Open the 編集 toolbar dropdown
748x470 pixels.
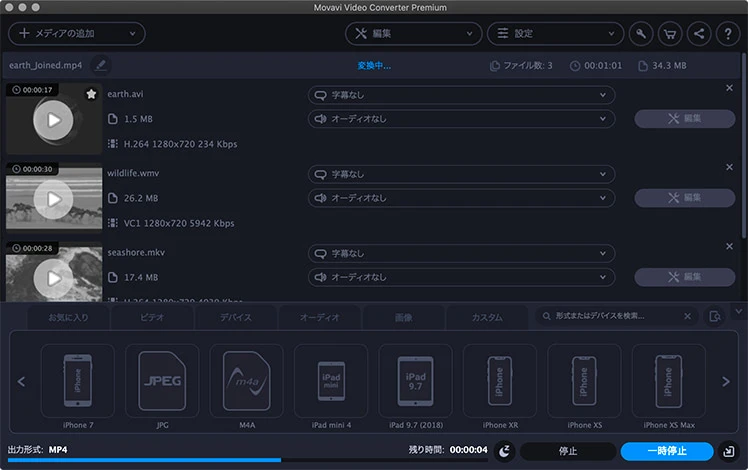414,34
